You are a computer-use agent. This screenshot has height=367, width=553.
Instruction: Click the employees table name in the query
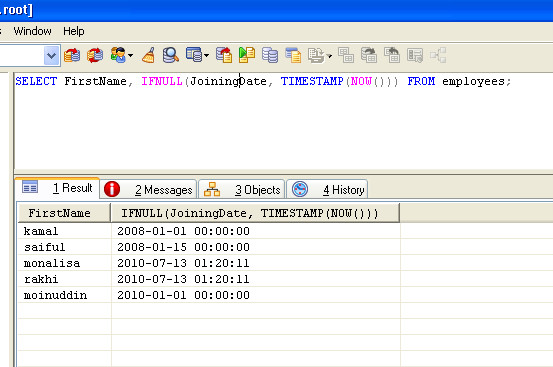coord(473,82)
